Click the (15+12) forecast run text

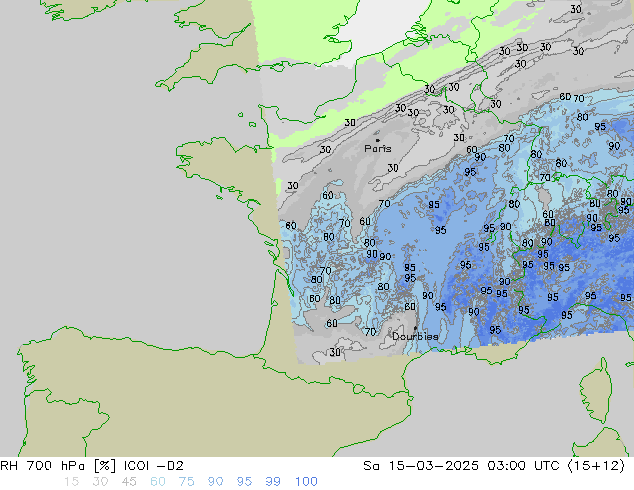(596, 466)
